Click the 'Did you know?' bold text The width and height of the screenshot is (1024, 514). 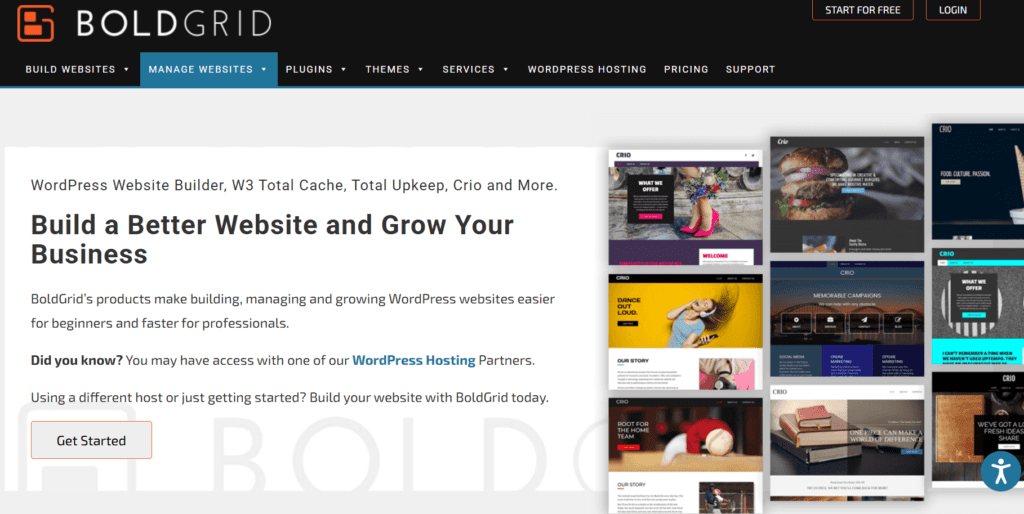coord(76,361)
